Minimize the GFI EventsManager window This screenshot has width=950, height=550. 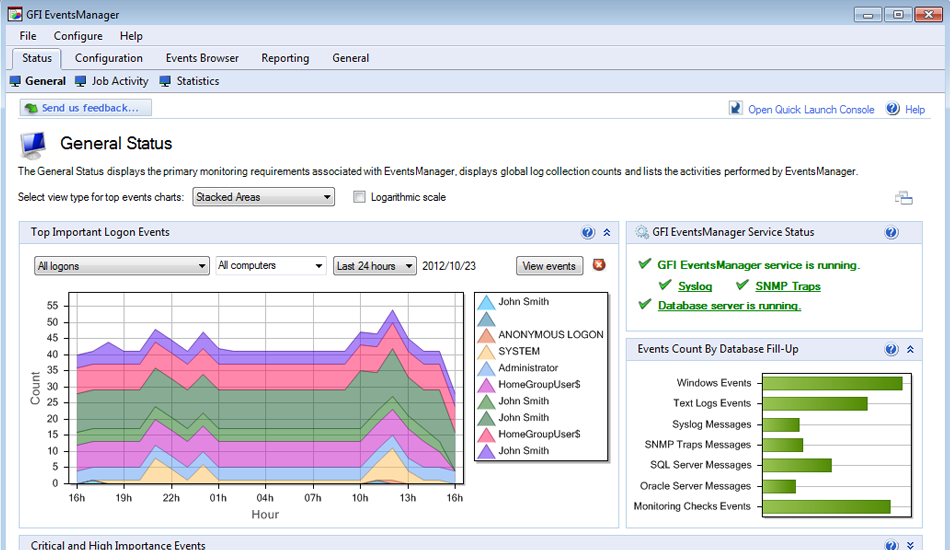[x=868, y=15]
